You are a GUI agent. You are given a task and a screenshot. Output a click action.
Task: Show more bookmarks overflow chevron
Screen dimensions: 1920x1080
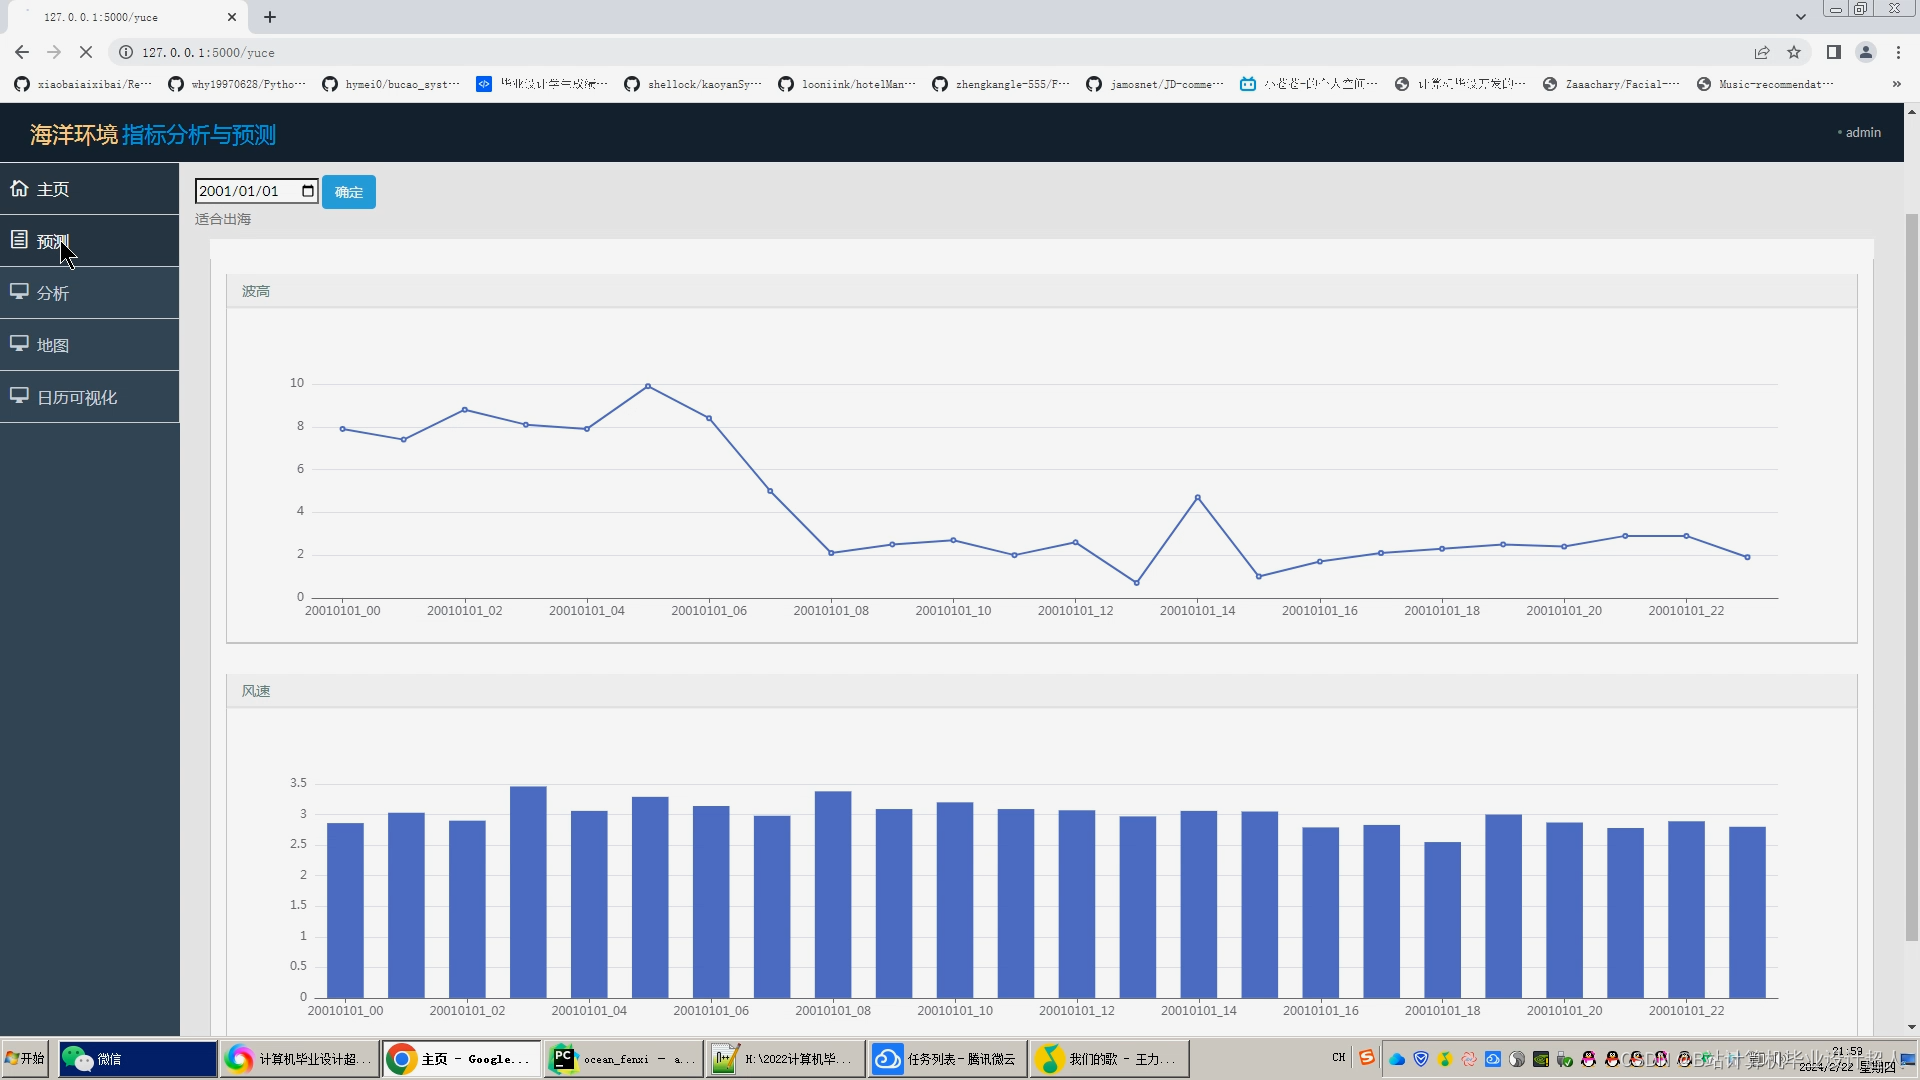point(1896,84)
